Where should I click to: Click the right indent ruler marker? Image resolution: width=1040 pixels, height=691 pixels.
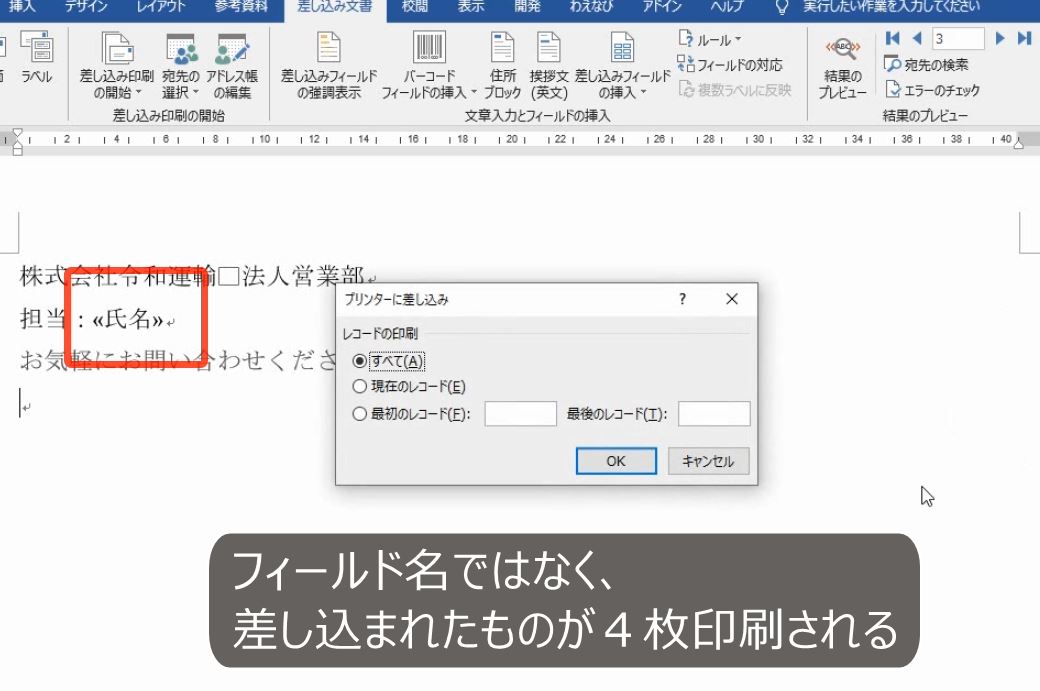click(x=1019, y=143)
